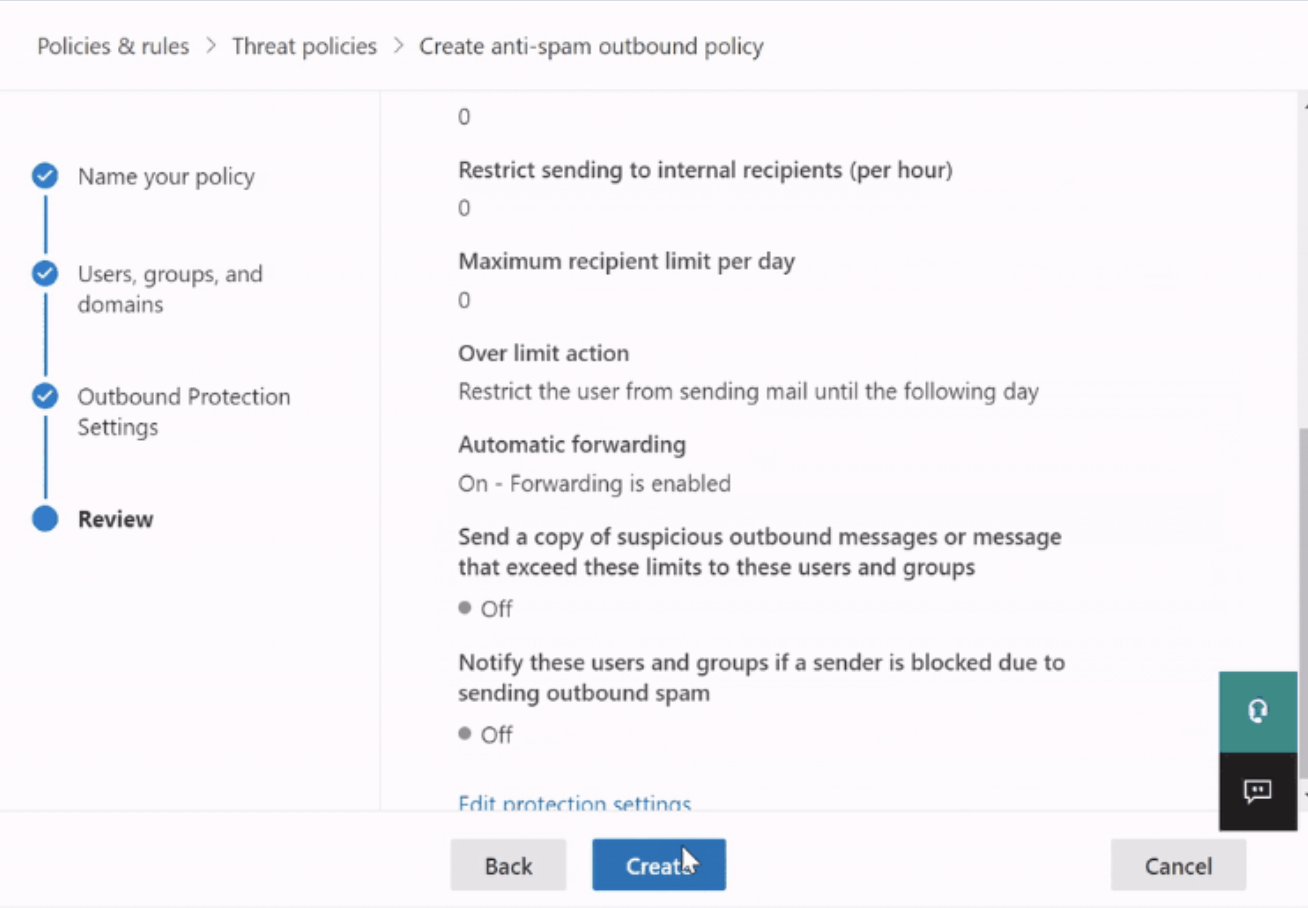Navigate to Policies & rules breadcrumb
The image size is (1308, 908).
112,46
